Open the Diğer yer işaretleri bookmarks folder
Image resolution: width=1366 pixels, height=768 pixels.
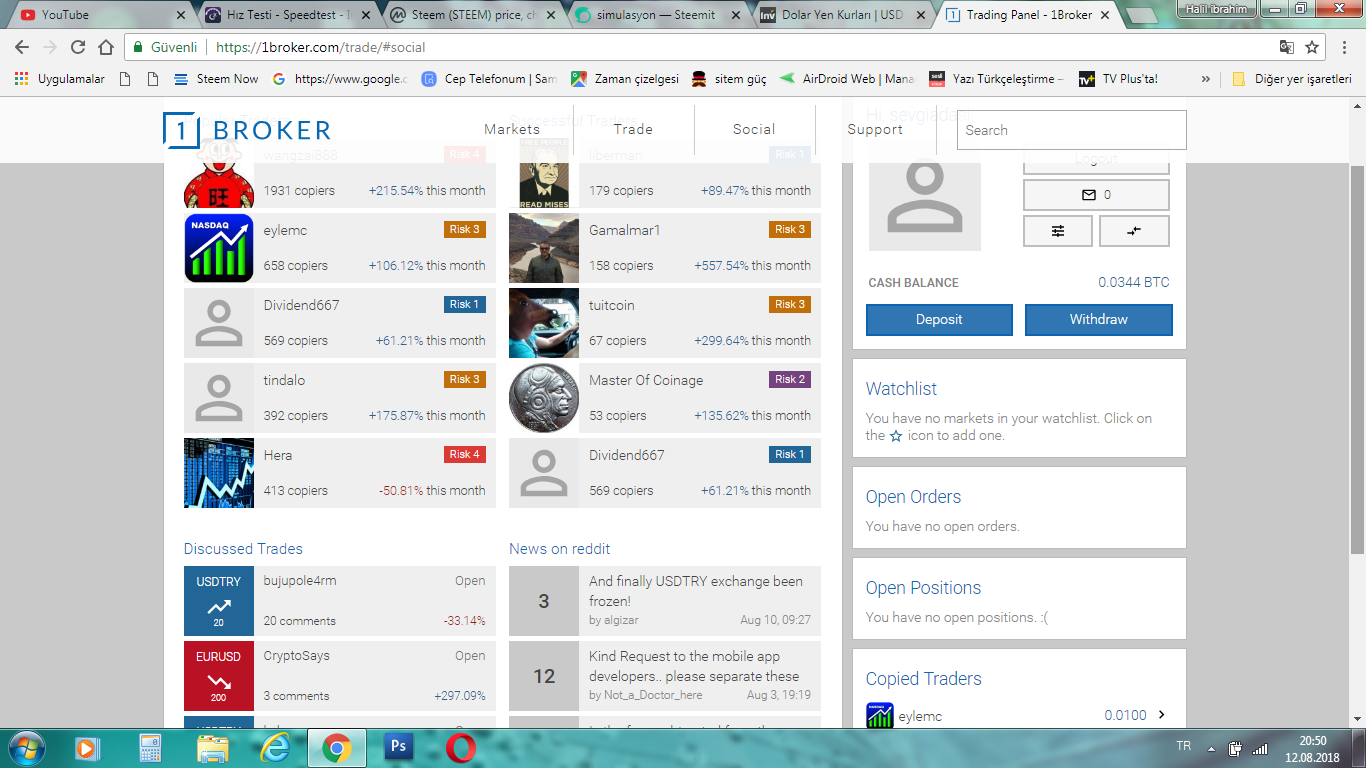(1292, 79)
